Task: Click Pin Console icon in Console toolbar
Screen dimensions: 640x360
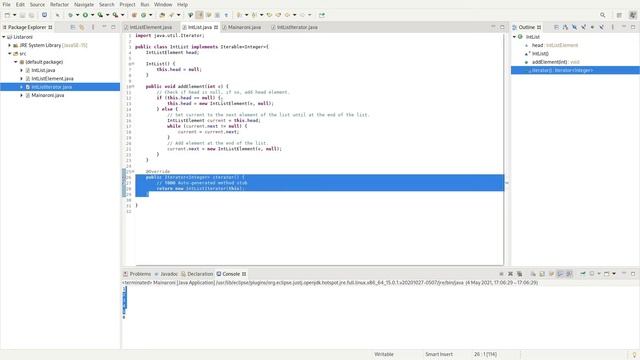Action: [583, 274]
